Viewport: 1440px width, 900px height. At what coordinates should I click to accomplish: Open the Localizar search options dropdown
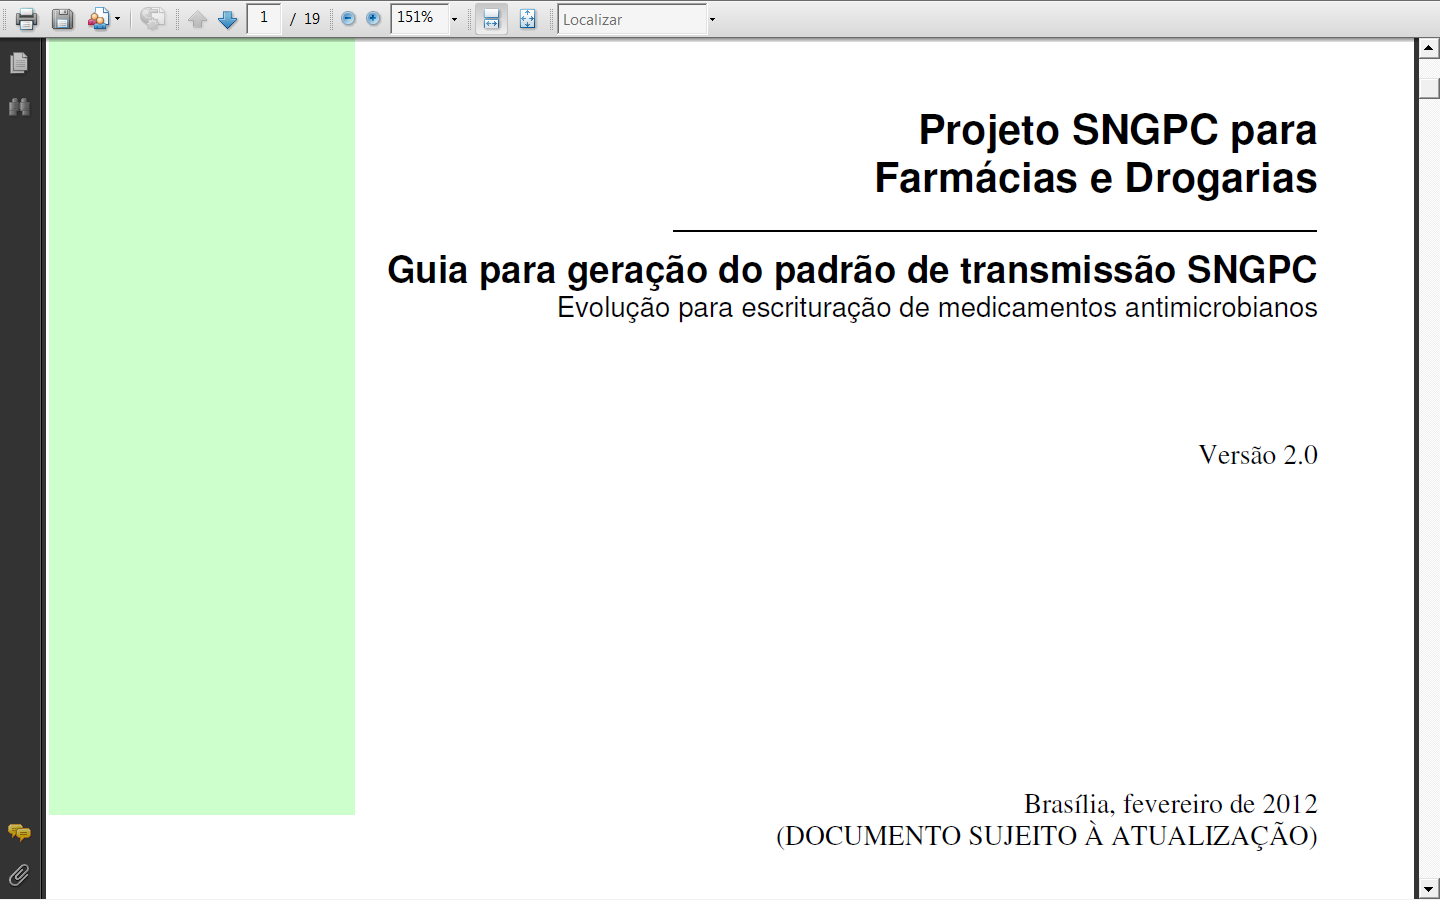pos(712,19)
